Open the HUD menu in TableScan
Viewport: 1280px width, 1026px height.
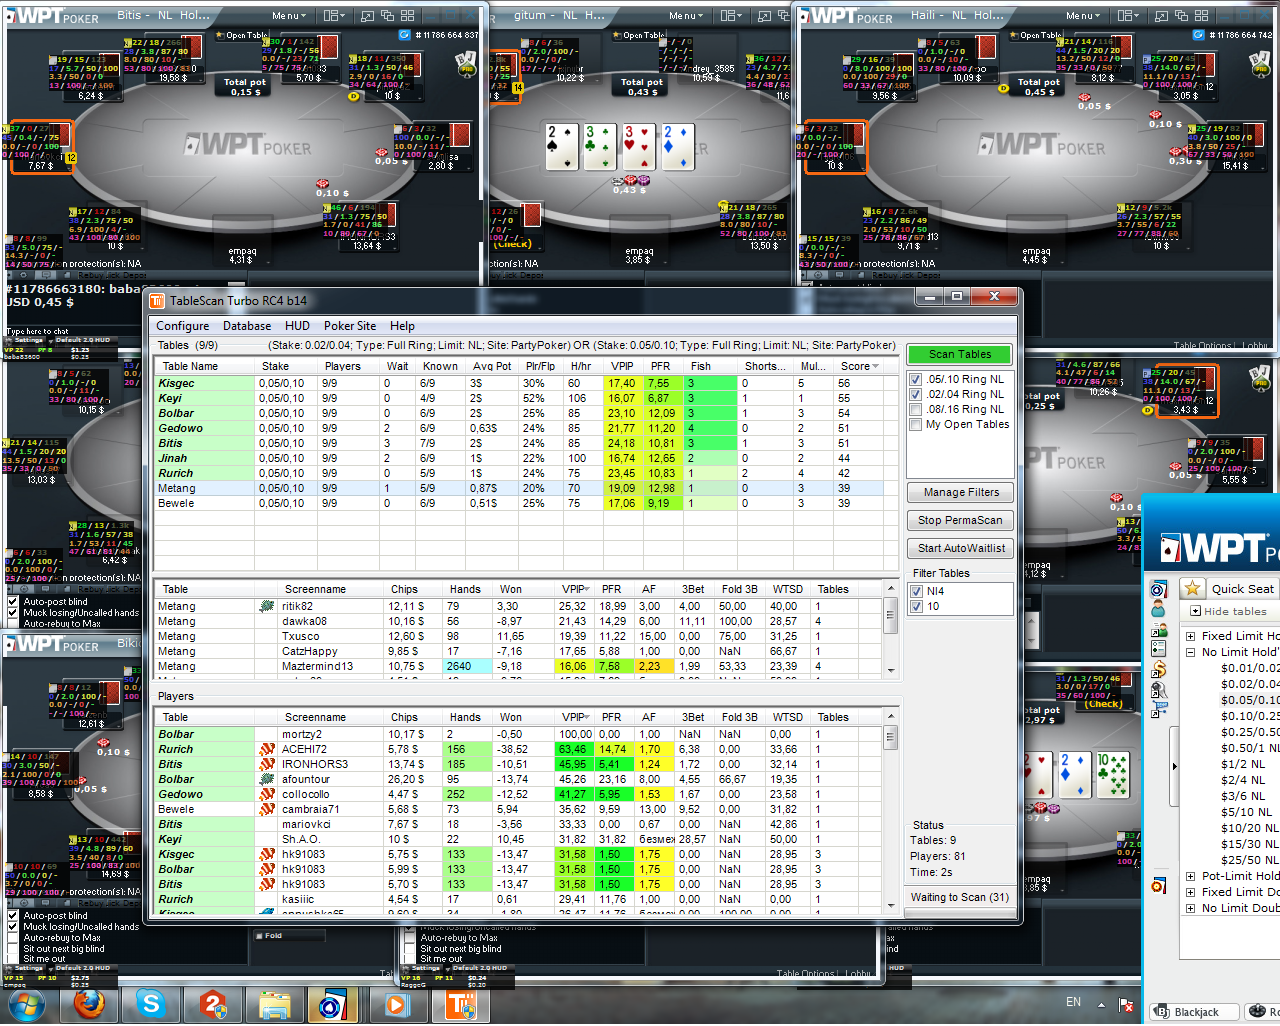click(297, 326)
